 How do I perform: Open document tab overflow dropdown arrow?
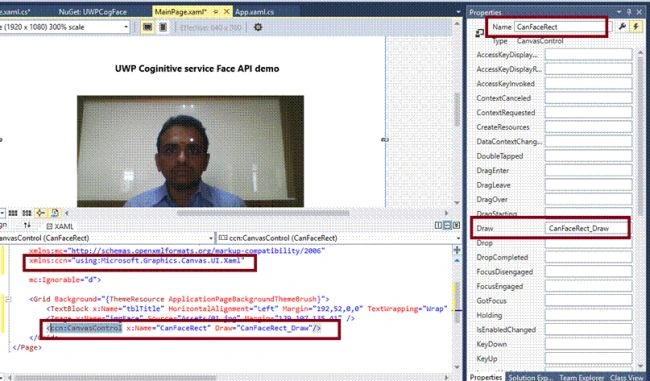pos(458,12)
